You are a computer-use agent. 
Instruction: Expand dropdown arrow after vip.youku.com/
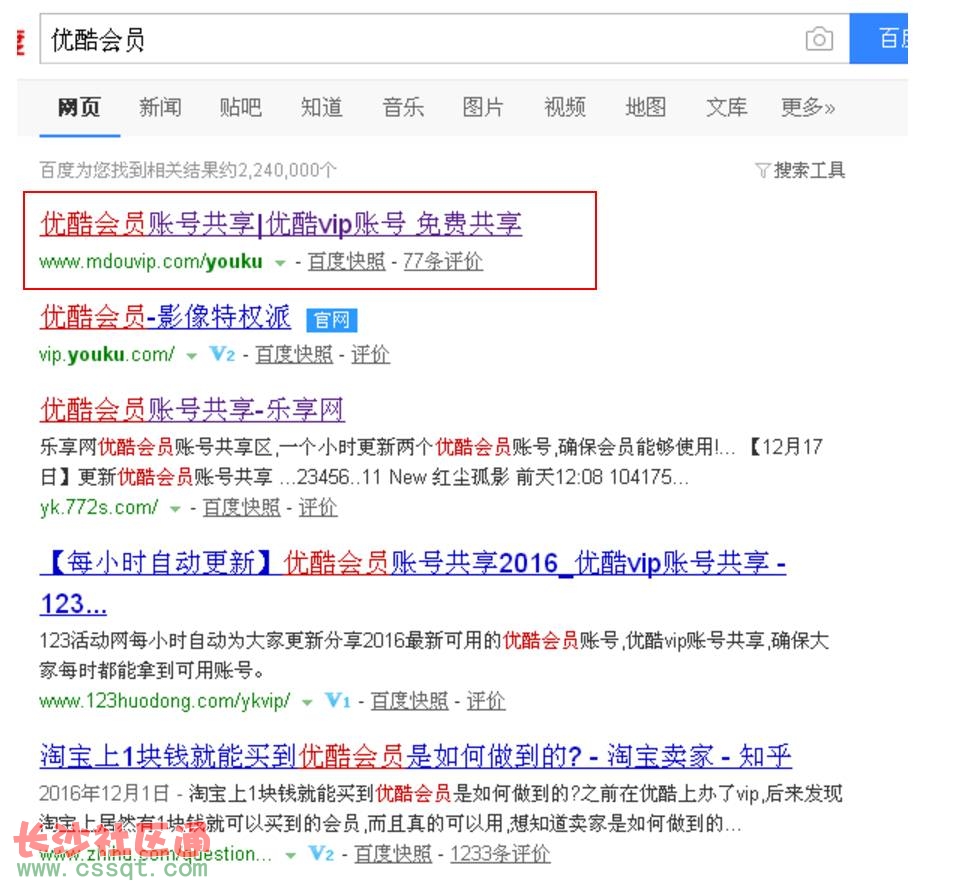192,356
